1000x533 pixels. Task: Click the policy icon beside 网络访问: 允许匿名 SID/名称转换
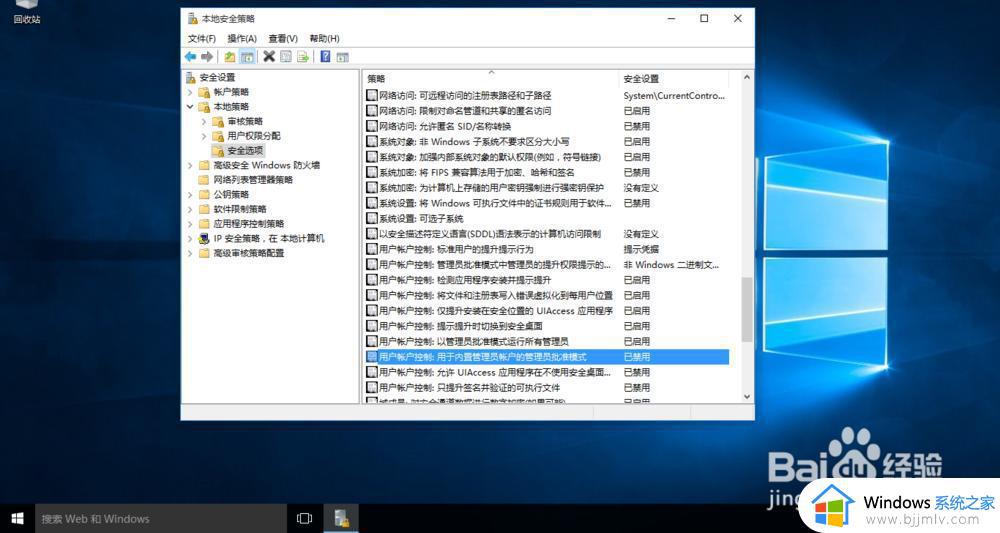[372, 126]
